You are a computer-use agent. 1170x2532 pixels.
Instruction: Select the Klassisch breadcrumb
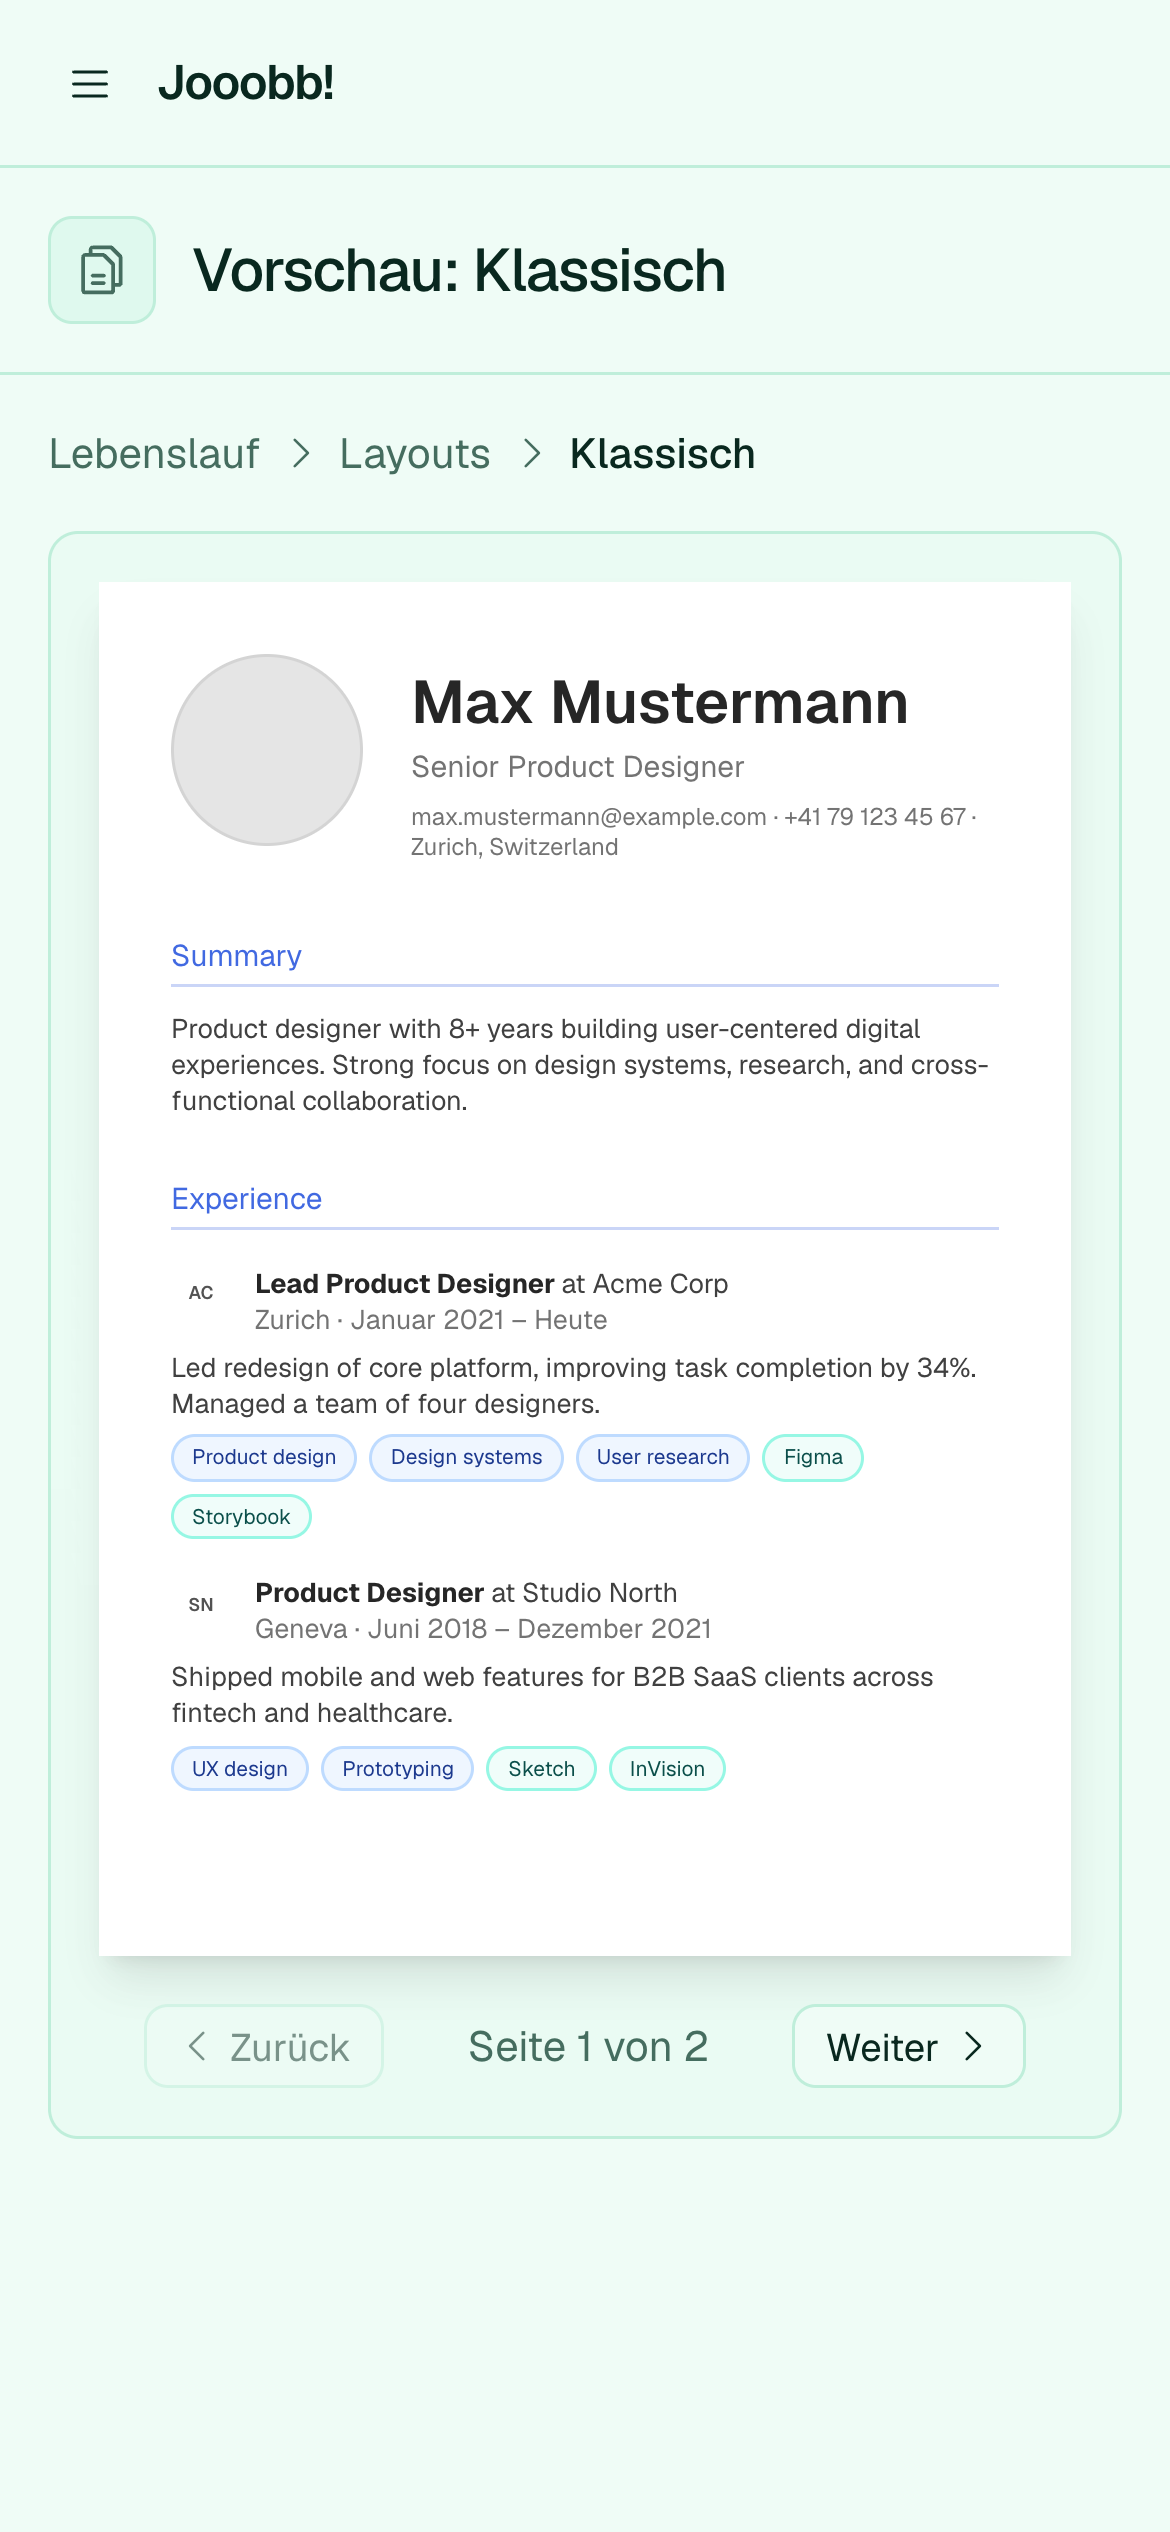[x=662, y=454]
